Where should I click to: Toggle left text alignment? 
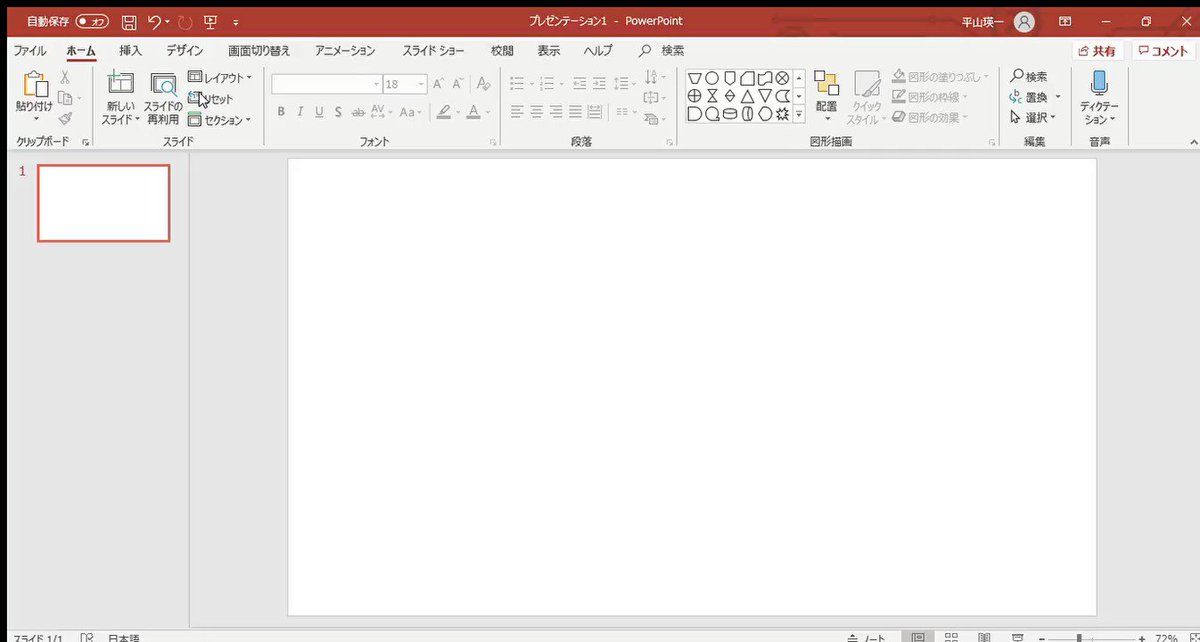[x=516, y=111]
